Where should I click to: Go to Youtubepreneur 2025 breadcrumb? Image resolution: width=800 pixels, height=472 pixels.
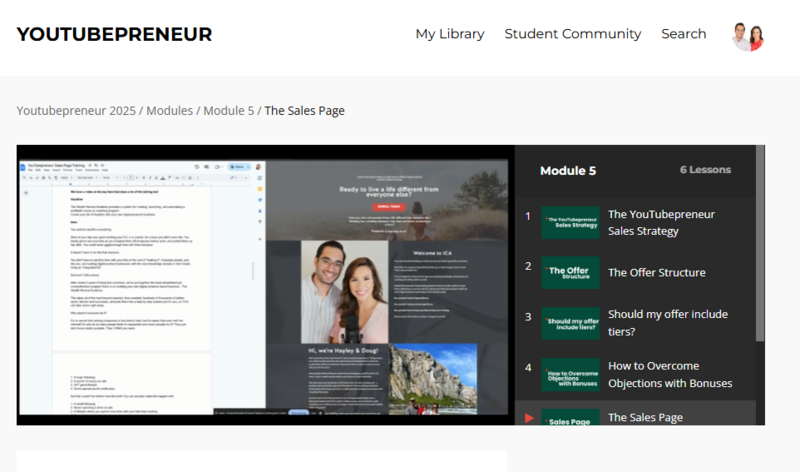tap(76, 111)
